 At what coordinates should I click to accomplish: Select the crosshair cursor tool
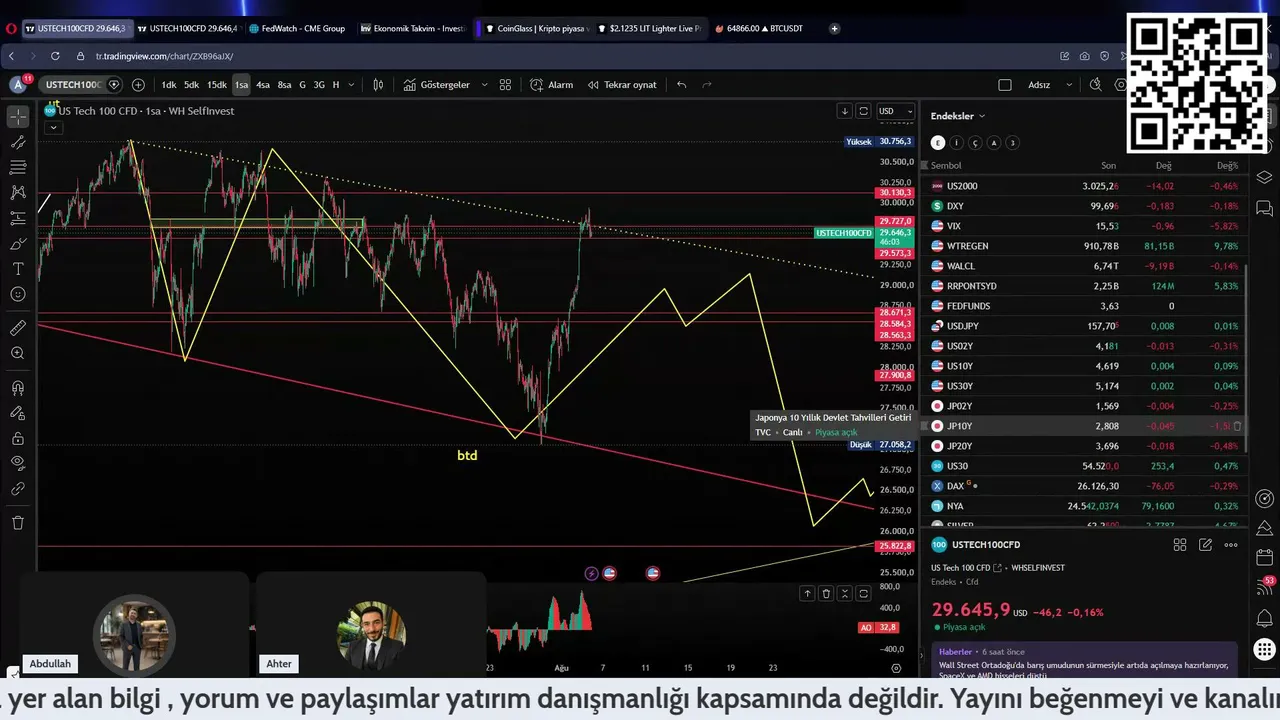point(18,118)
